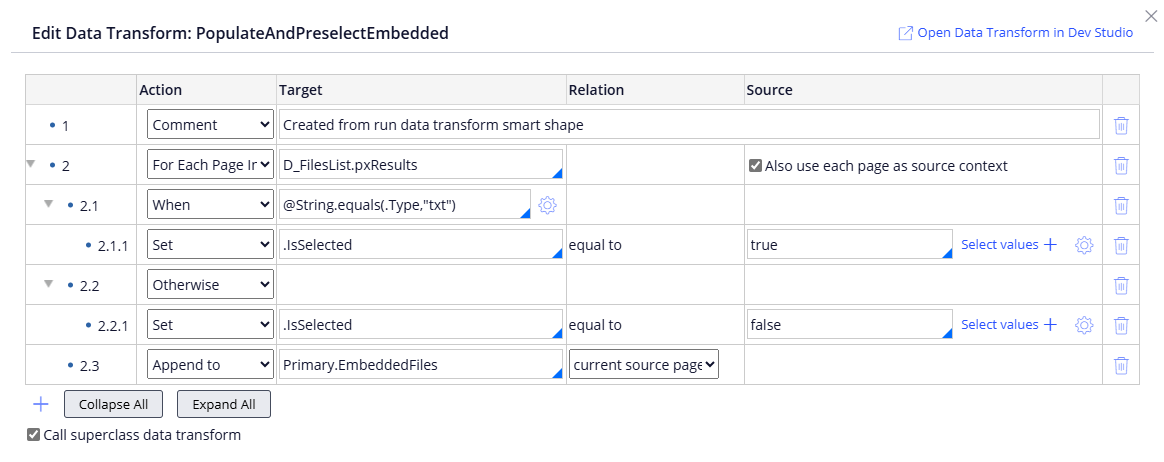Delete row 2.2.1 with trash icon

pyautogui.click(x=1121, y=325)
